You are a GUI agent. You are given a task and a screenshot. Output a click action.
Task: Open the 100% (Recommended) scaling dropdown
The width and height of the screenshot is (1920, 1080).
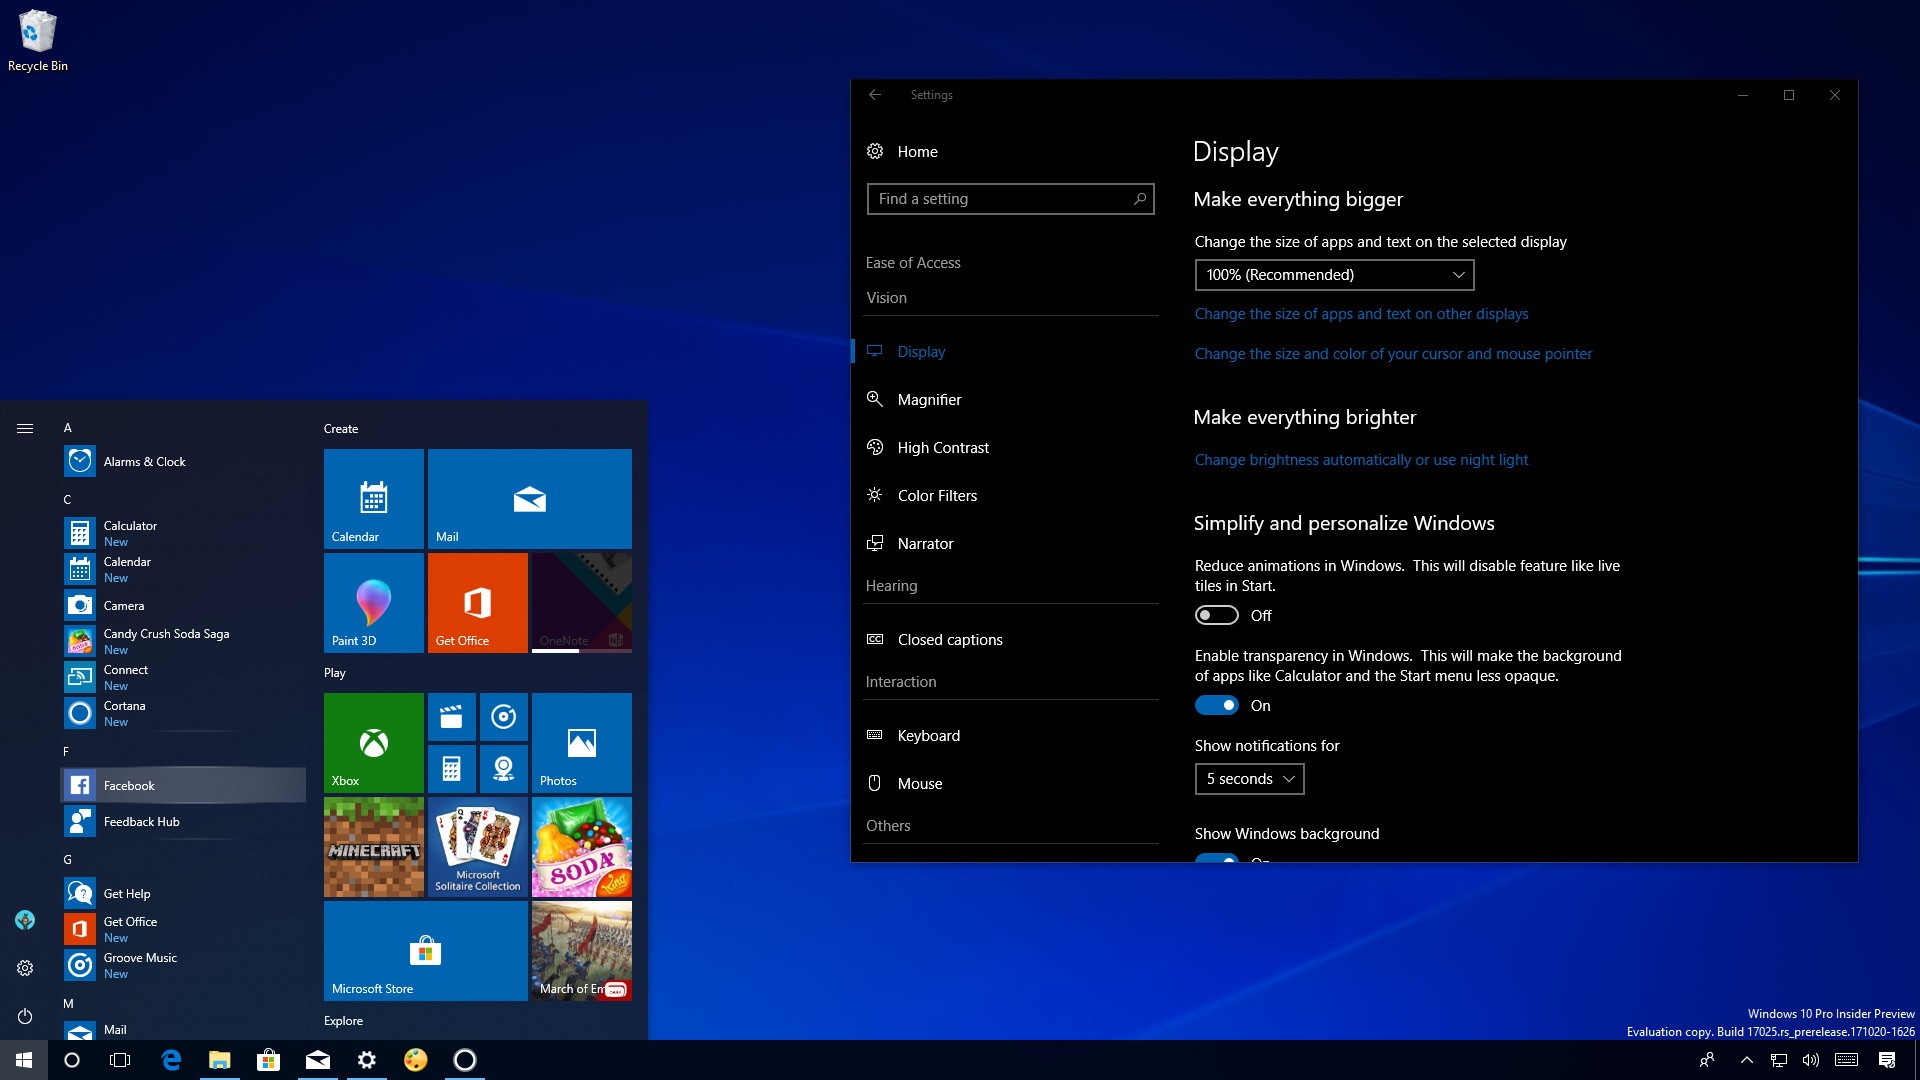[1333, 275]
